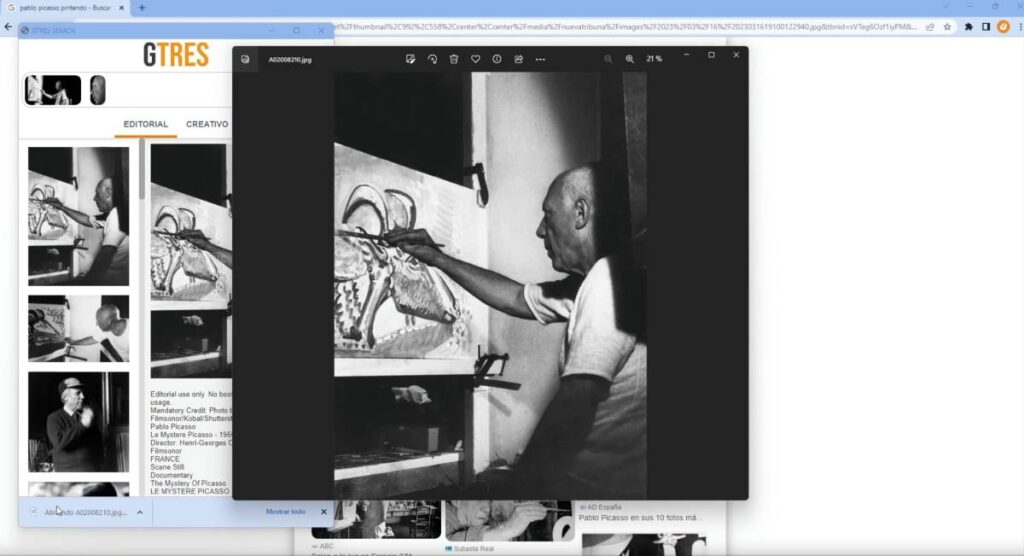Open the Picasso painting thumbnail in GTRES results list
This screenshot has height=556, width=1024.
pos(78,216)
